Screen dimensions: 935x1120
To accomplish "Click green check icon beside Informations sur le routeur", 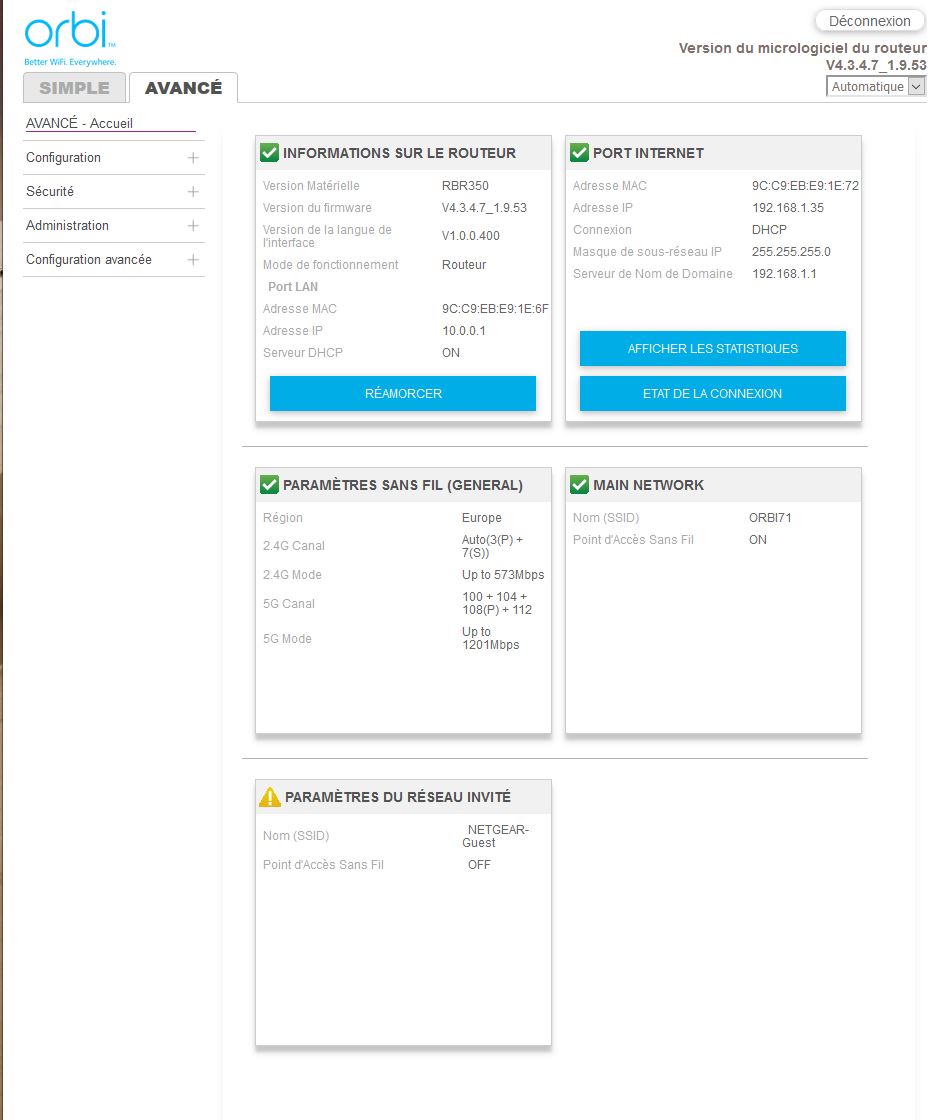I will coord(269,153).
